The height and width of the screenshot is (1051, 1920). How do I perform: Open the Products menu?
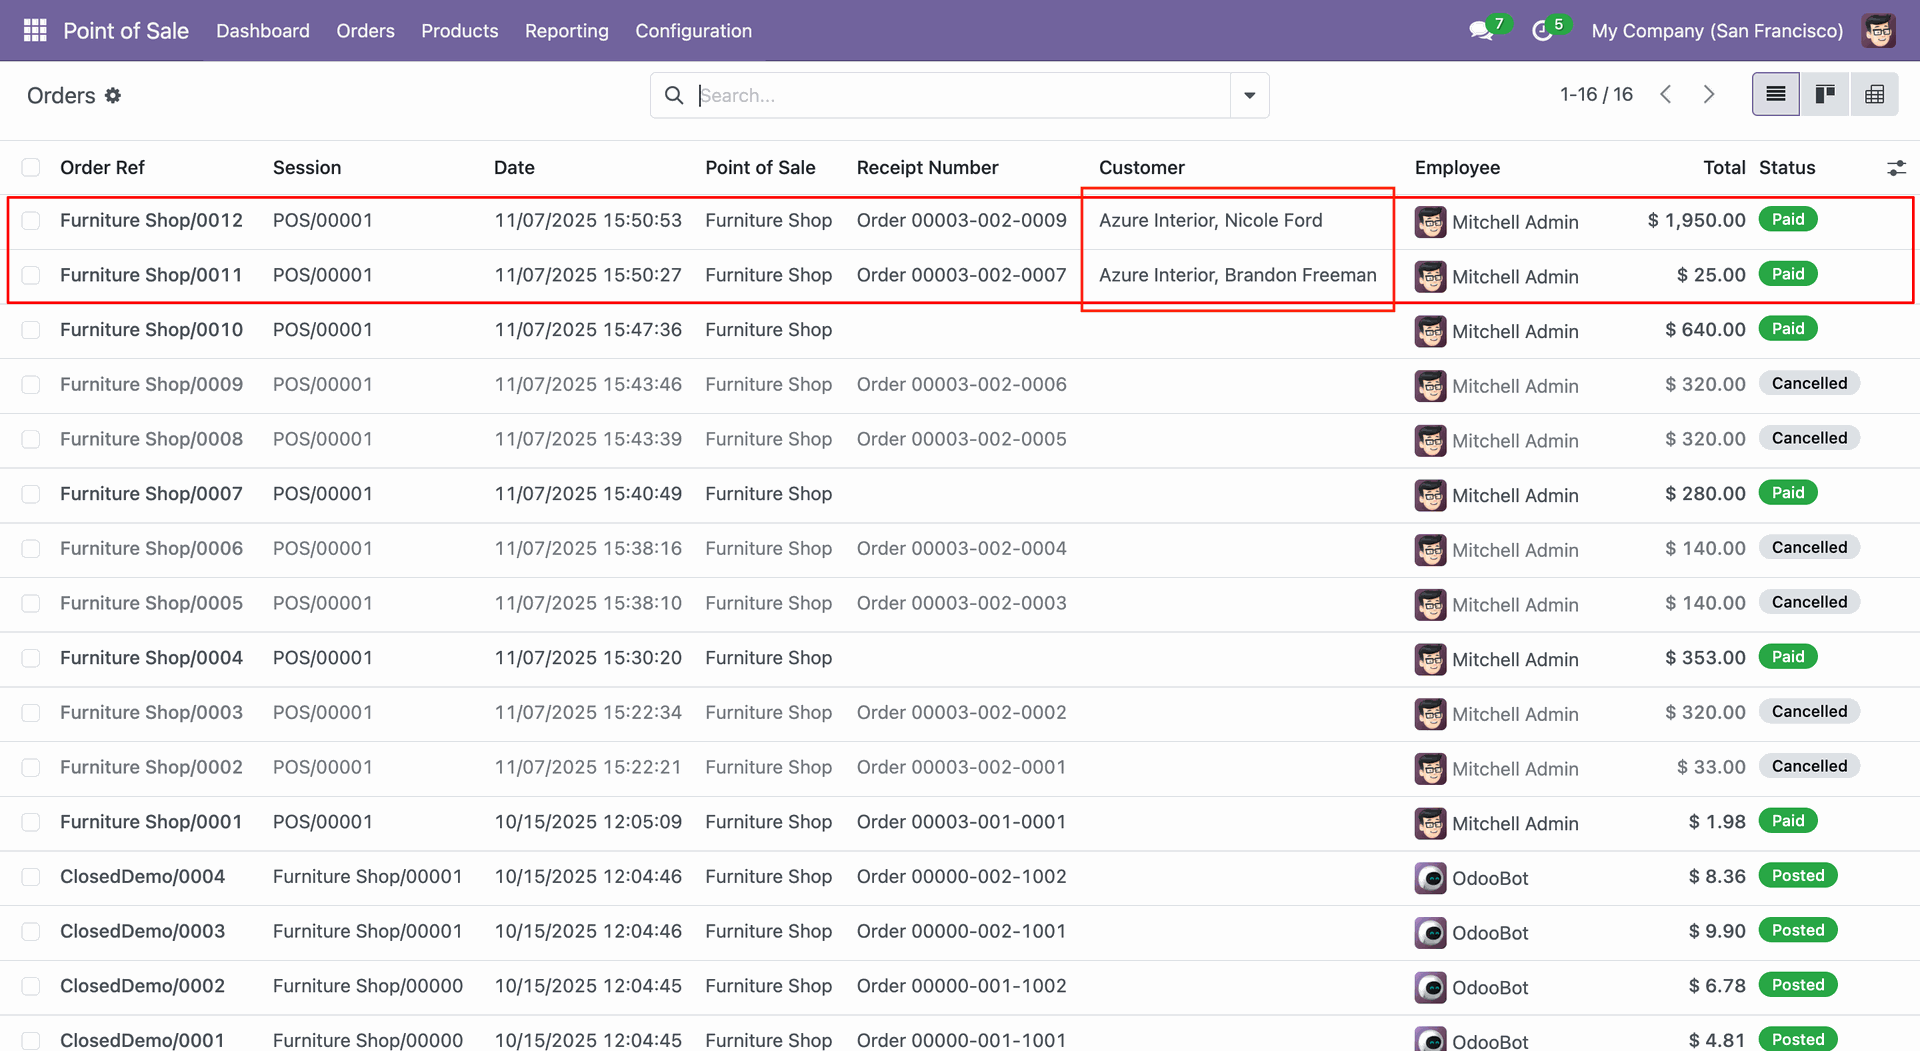point(459,31)
